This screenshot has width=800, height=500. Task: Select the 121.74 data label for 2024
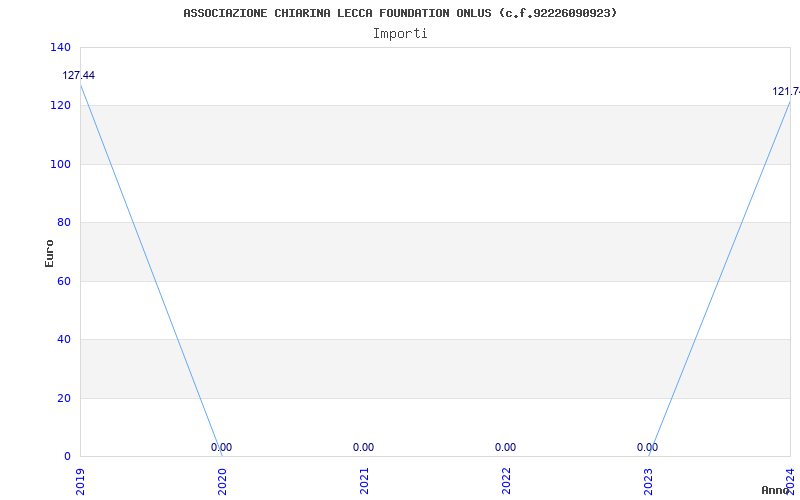click(786, 91)
